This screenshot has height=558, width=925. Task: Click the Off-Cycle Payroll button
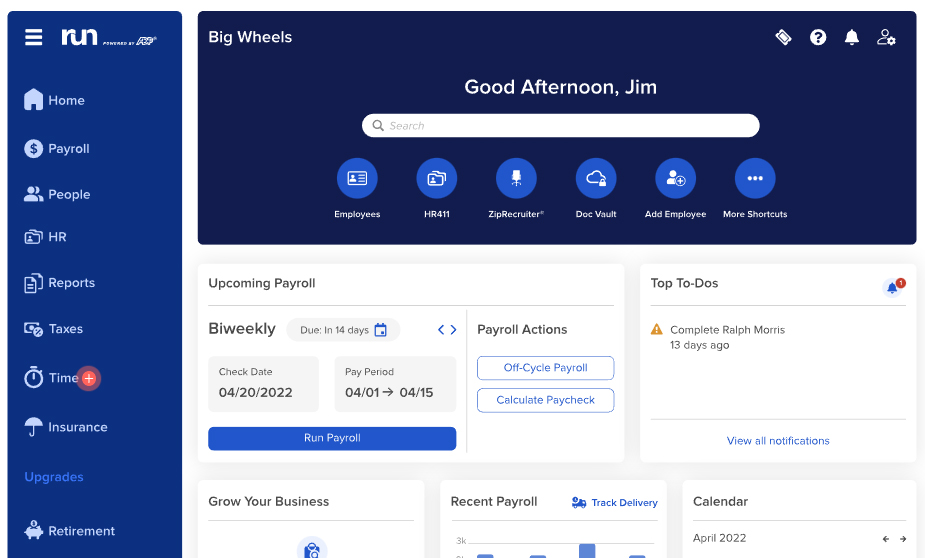click(x=545, y=368)
